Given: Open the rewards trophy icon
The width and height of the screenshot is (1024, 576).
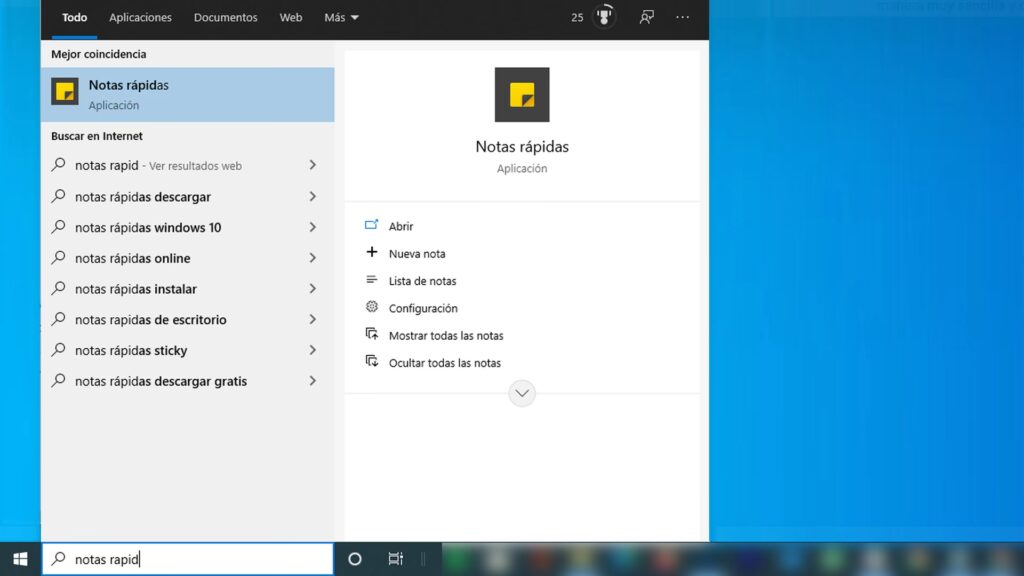Looking at the screenshot, I should (604, 16).
